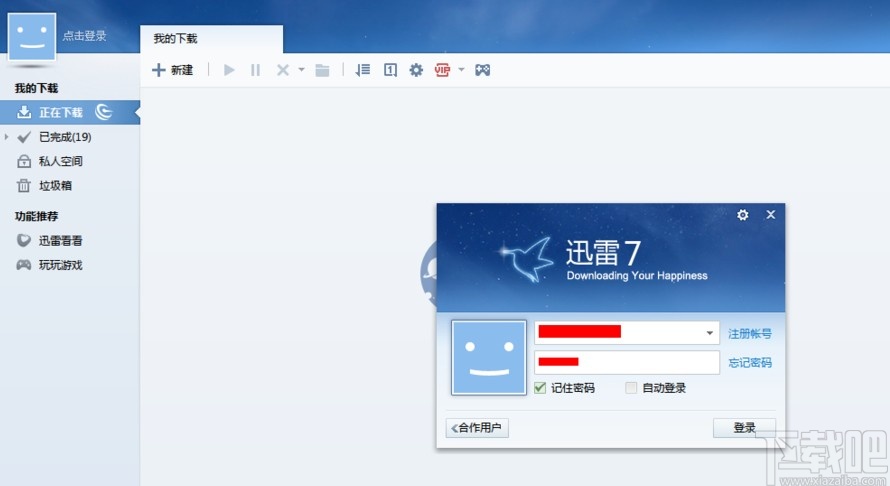Click the 合作用户 button
Viewport: 890px width, 486px height.
(477, 428)
